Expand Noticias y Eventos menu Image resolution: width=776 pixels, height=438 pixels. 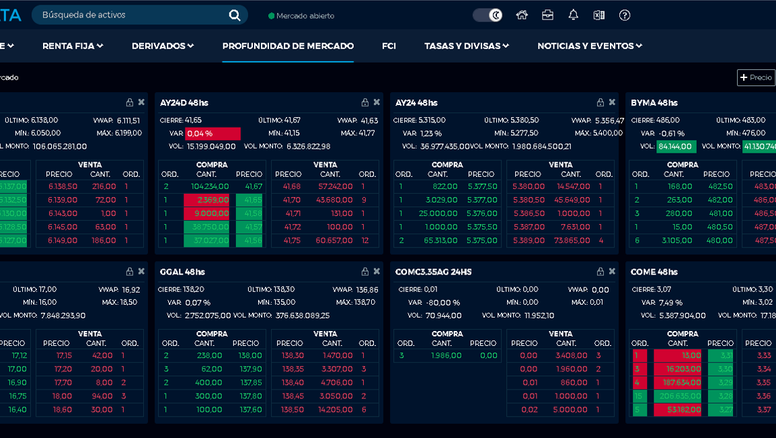[x=590, y=46]
